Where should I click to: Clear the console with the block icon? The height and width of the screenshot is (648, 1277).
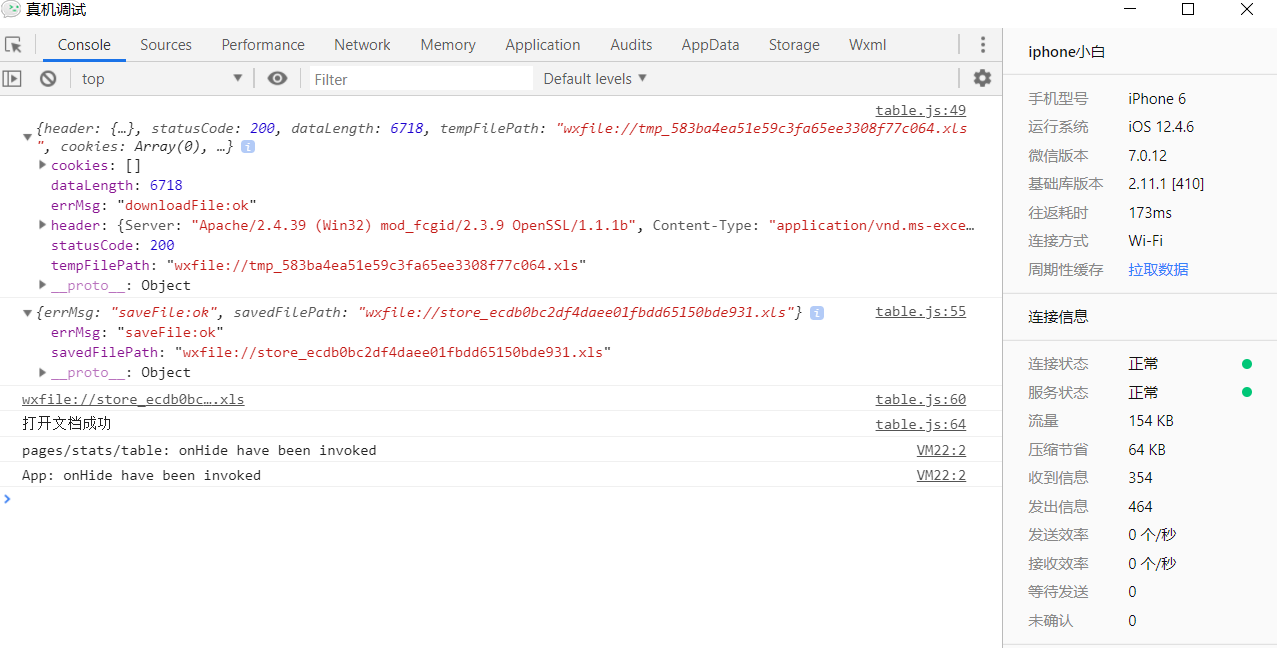[x=48, y=79]
